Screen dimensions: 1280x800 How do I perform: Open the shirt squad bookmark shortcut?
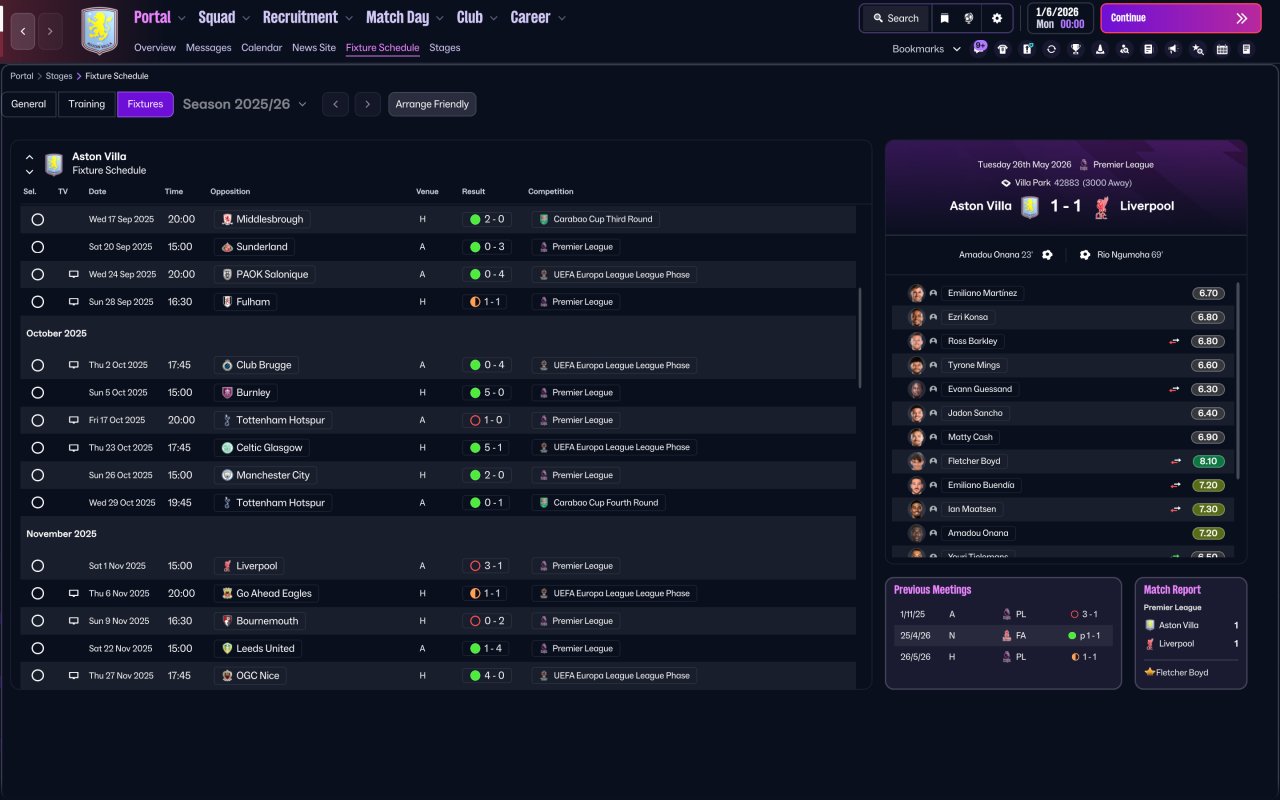1003,49
